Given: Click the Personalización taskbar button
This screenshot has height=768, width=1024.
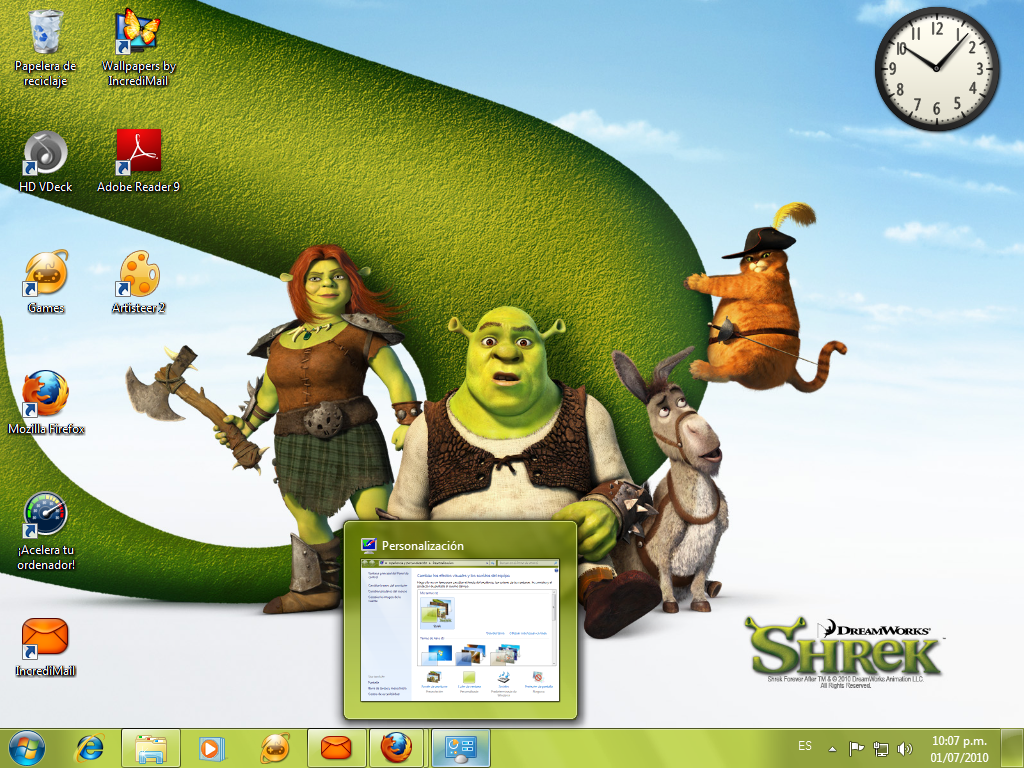Looking at the screenshot, I should point(460,748).
